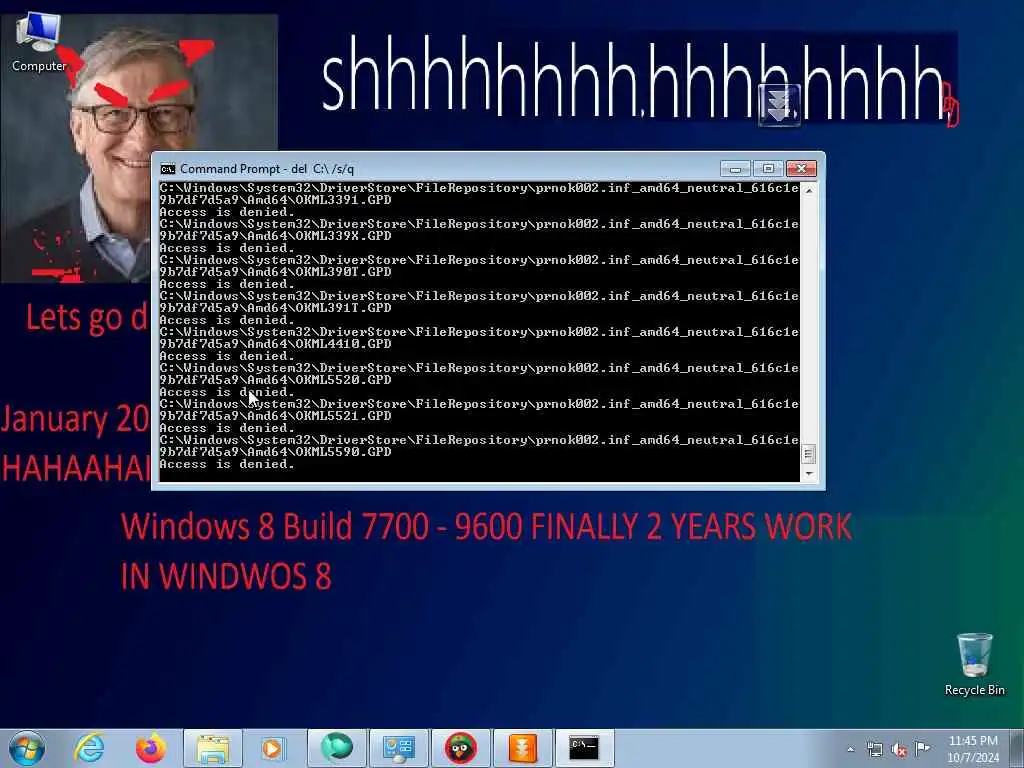1024x768 pixels.
Task: Click the Command Prompt scrollbar up arrow
Action: 808,191
